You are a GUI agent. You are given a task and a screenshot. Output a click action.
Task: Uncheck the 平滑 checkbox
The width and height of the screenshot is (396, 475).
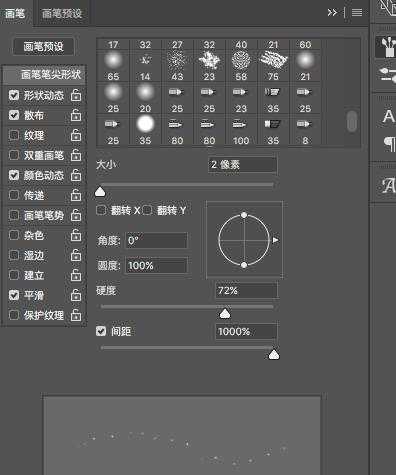tap(14, 295)
